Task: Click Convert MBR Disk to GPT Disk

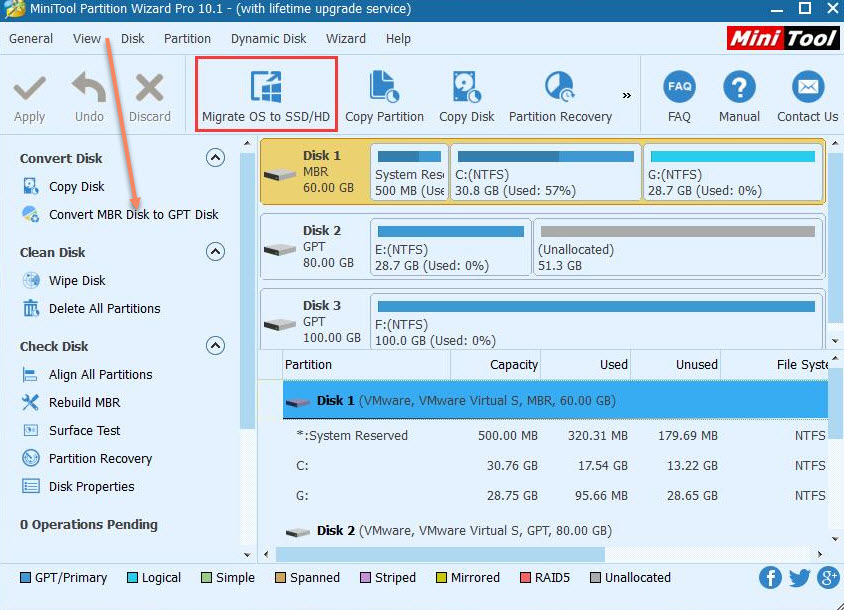Action: pos(133,214)
